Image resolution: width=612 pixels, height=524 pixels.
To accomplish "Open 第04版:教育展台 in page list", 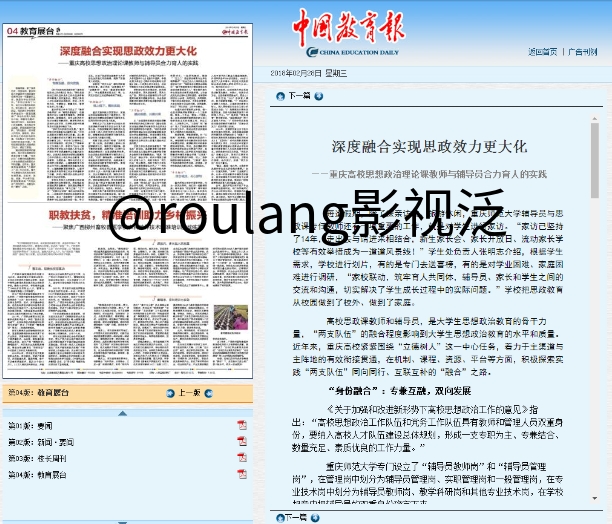I will pyautogui.click(x=37, y=475).
